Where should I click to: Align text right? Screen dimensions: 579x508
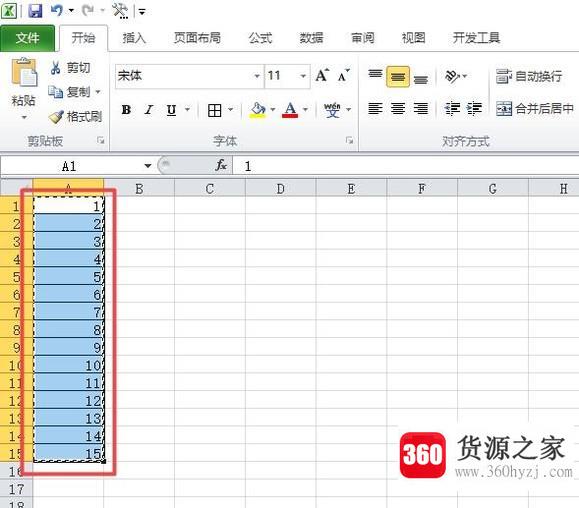tap(421, 109)
